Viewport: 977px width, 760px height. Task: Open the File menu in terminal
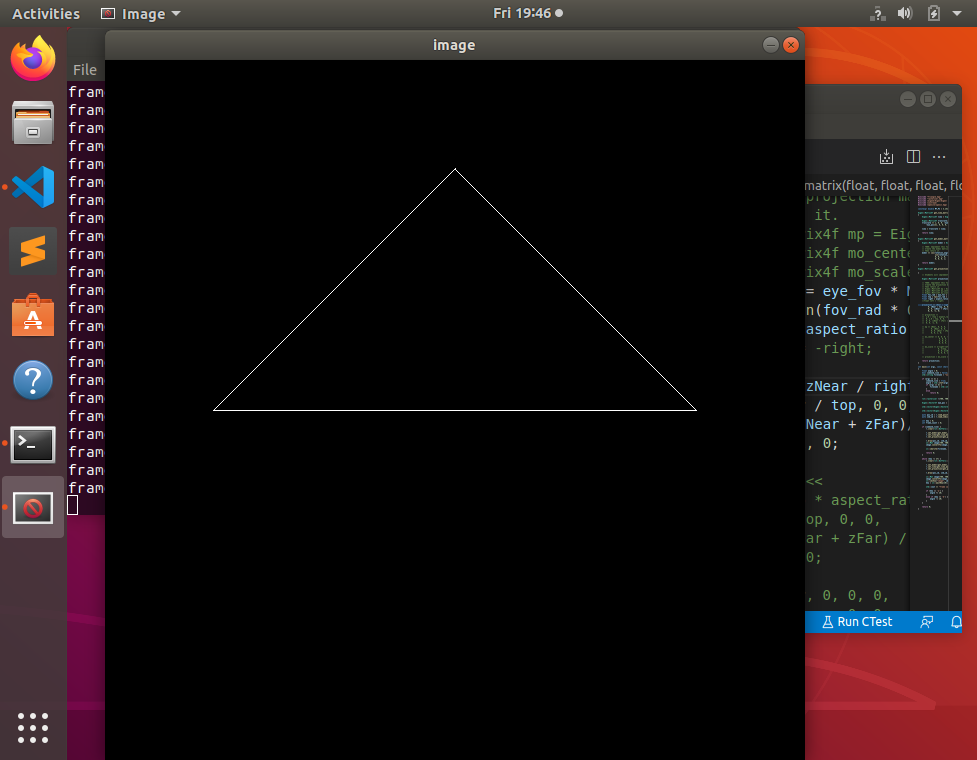tap(85, 70)
